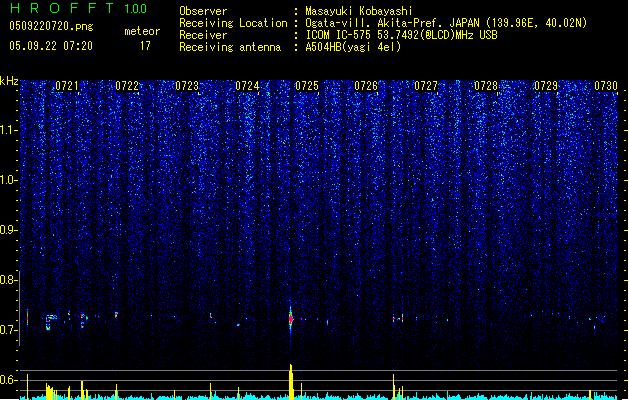Click the 0721 time marker

coord(67,86)
